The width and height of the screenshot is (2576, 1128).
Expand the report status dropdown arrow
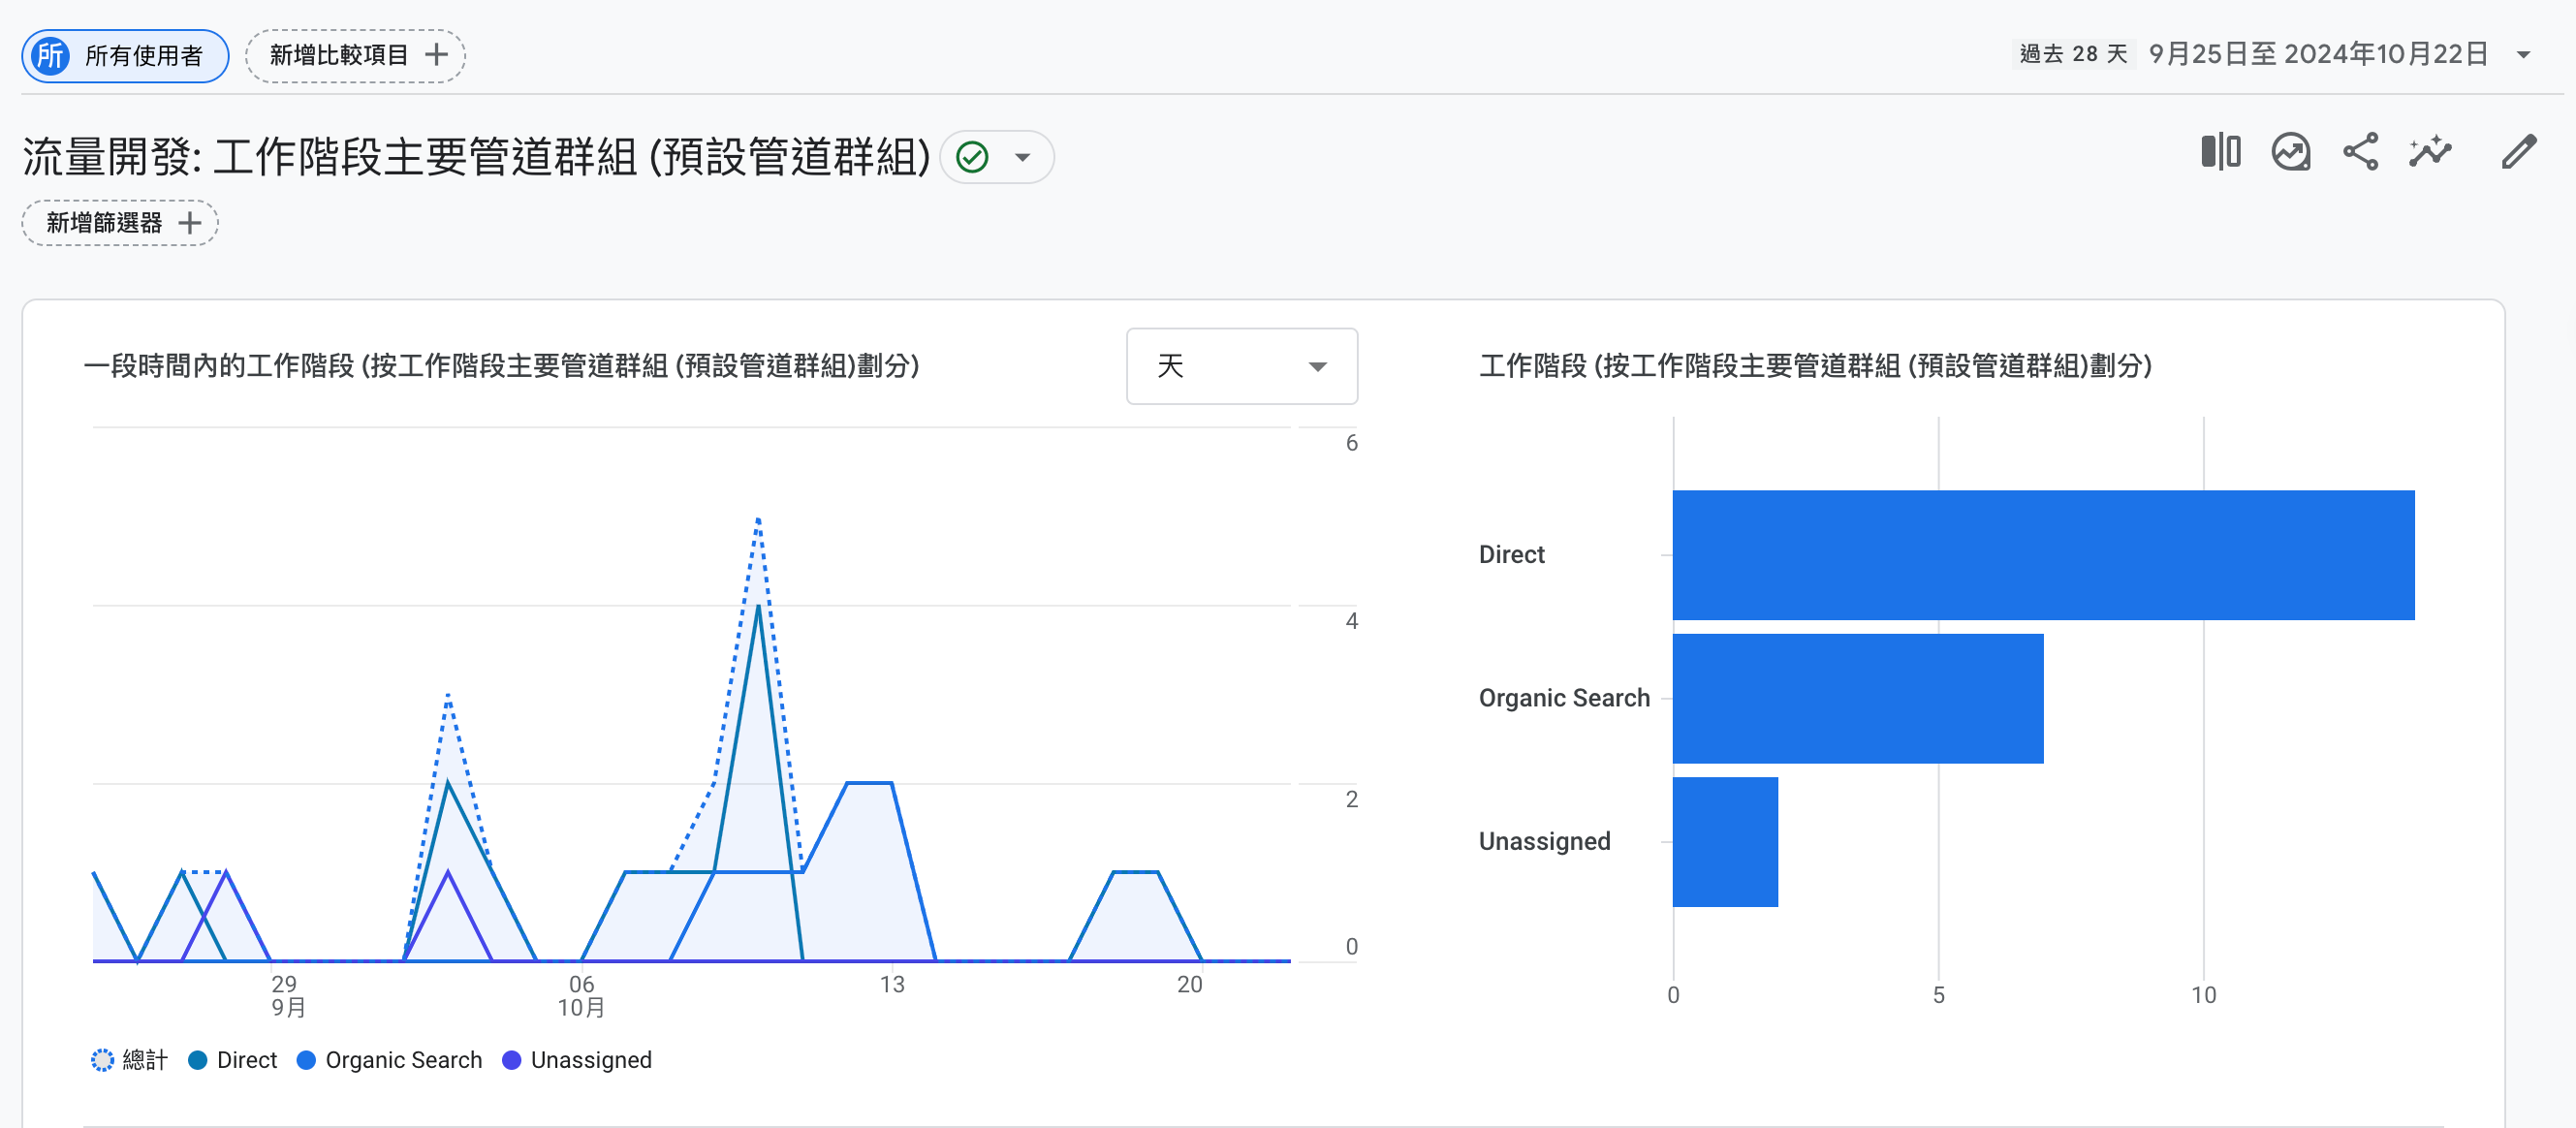[x=1022, y=157]
